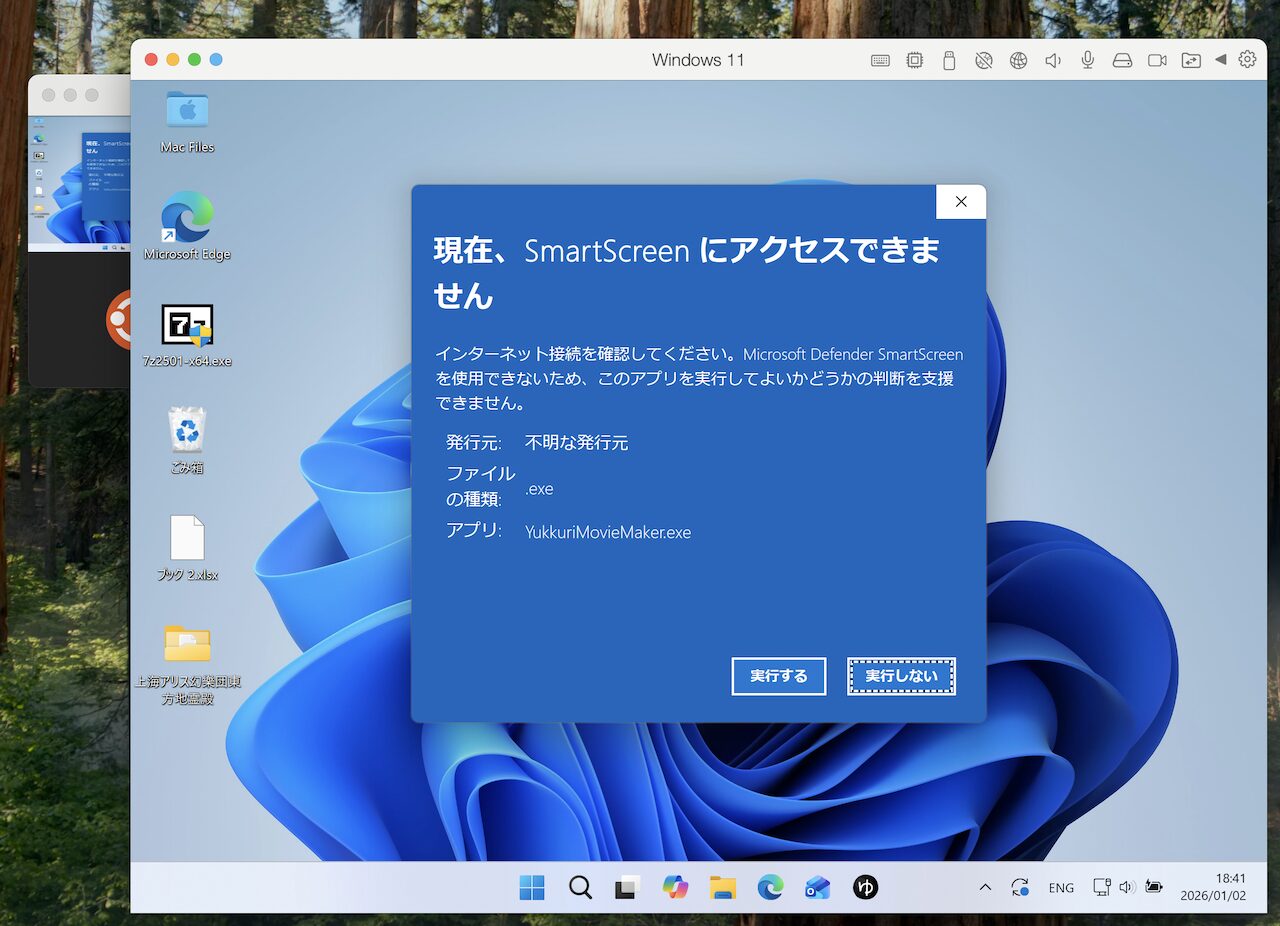
Task: Open Windows Start menu from taskbar
Action: click(532, 887)
